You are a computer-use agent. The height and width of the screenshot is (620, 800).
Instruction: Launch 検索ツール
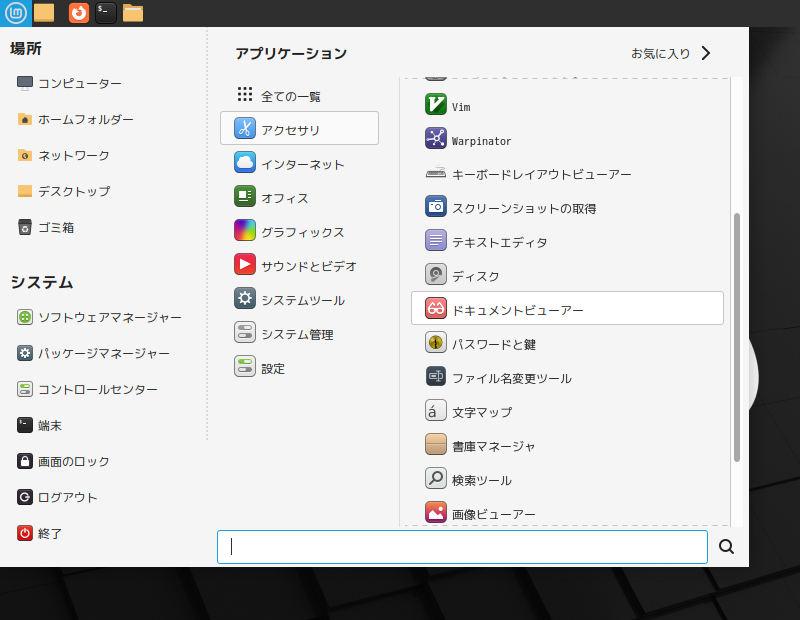pos(567,480)
